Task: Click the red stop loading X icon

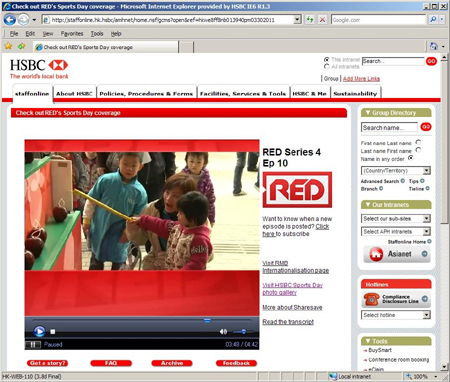Action: click(x=322, y=20)
